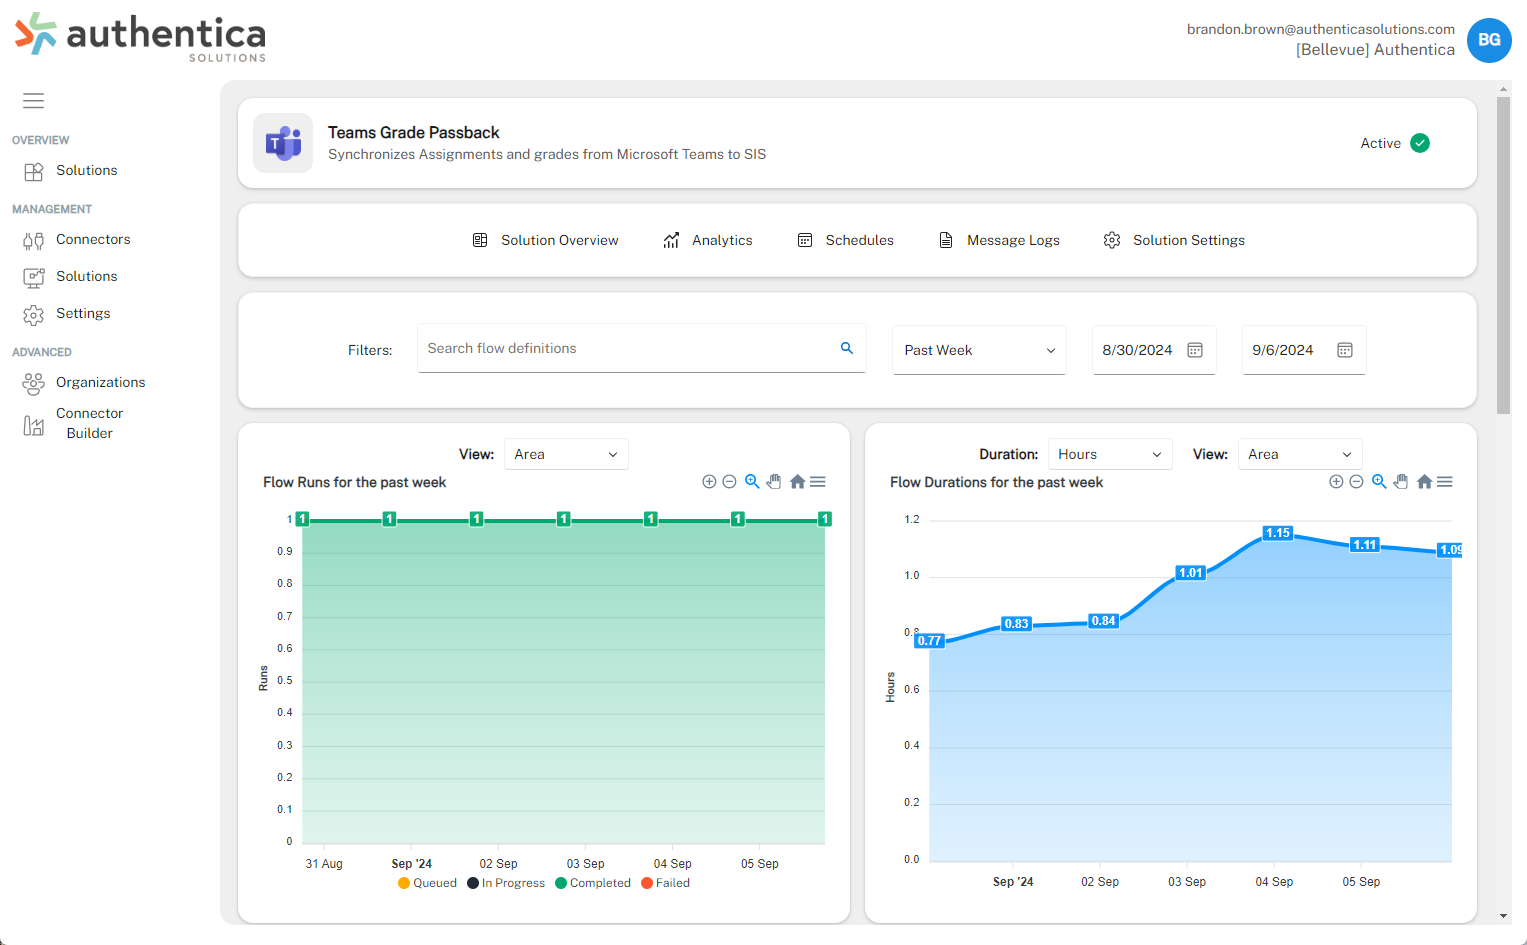Toggle Failed series in legend

point(666,883)
